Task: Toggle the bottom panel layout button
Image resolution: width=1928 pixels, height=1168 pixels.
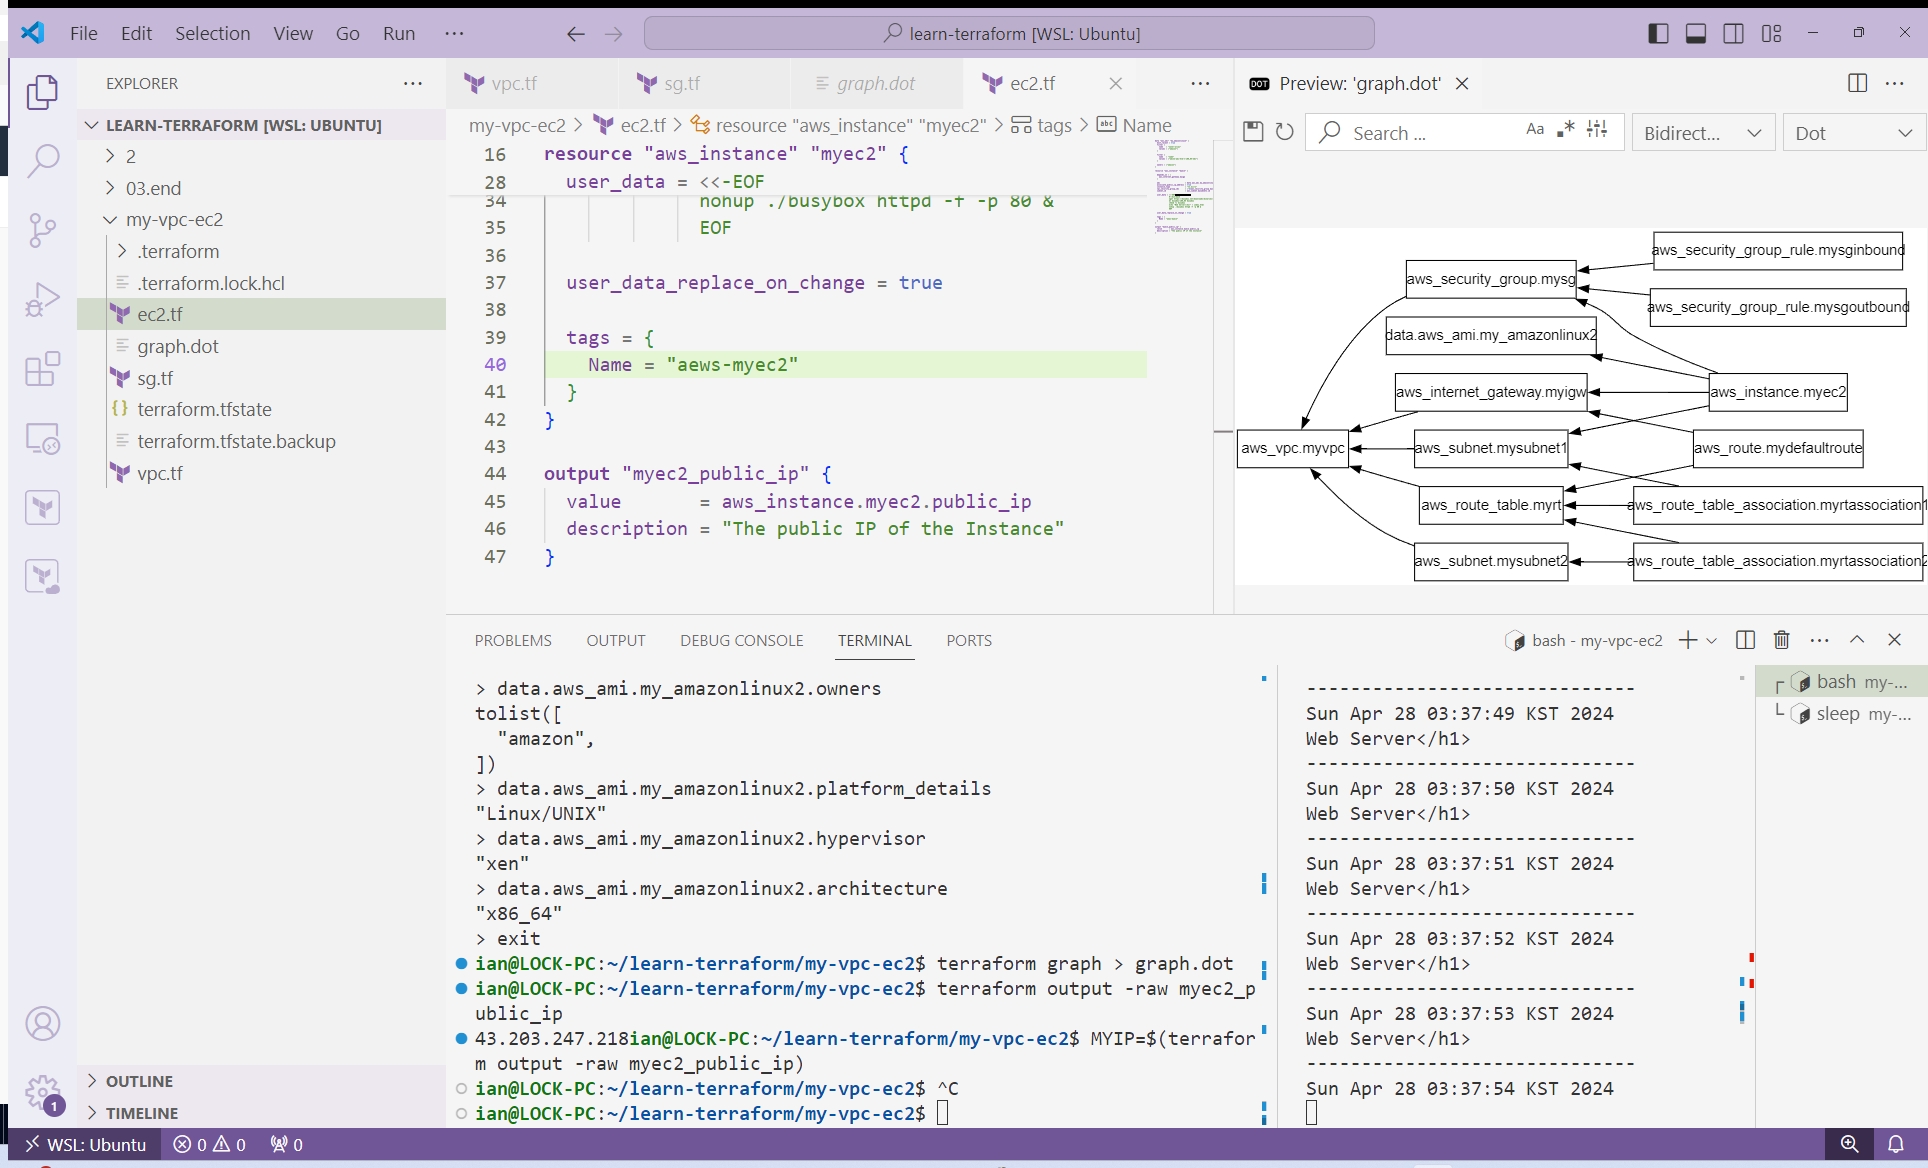Action: (1696, 33)
